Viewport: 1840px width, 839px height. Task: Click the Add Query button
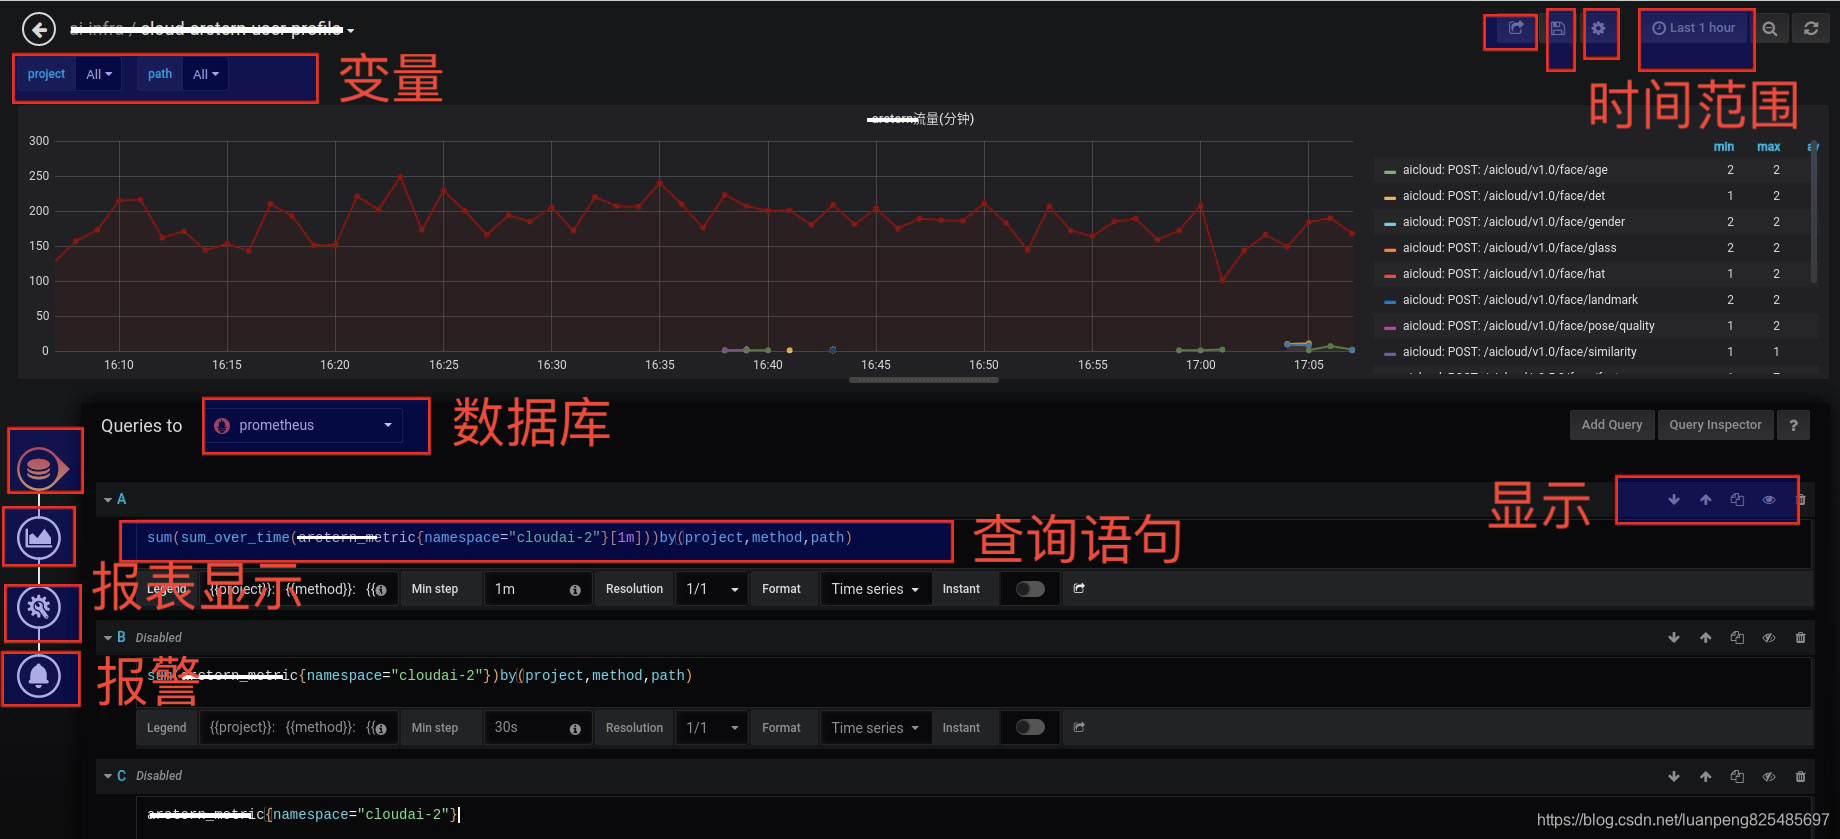[1612, 425]
